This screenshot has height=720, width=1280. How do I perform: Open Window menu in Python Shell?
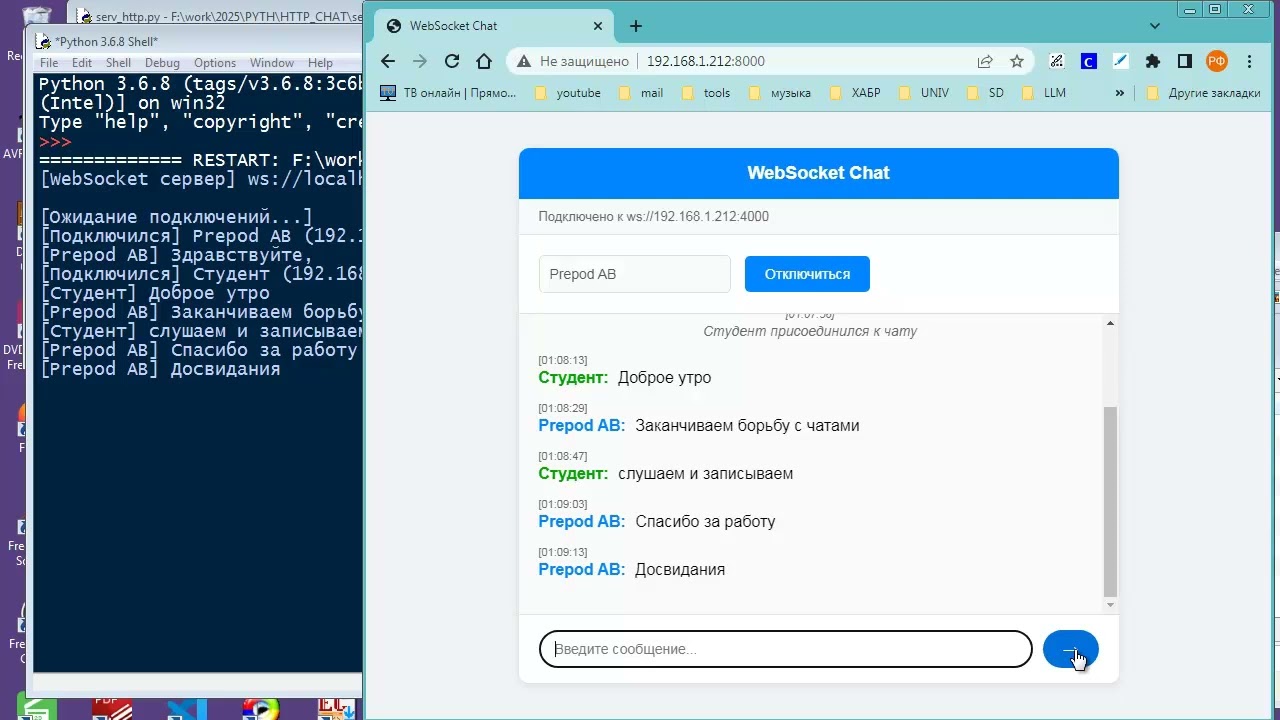coord(272,63)
